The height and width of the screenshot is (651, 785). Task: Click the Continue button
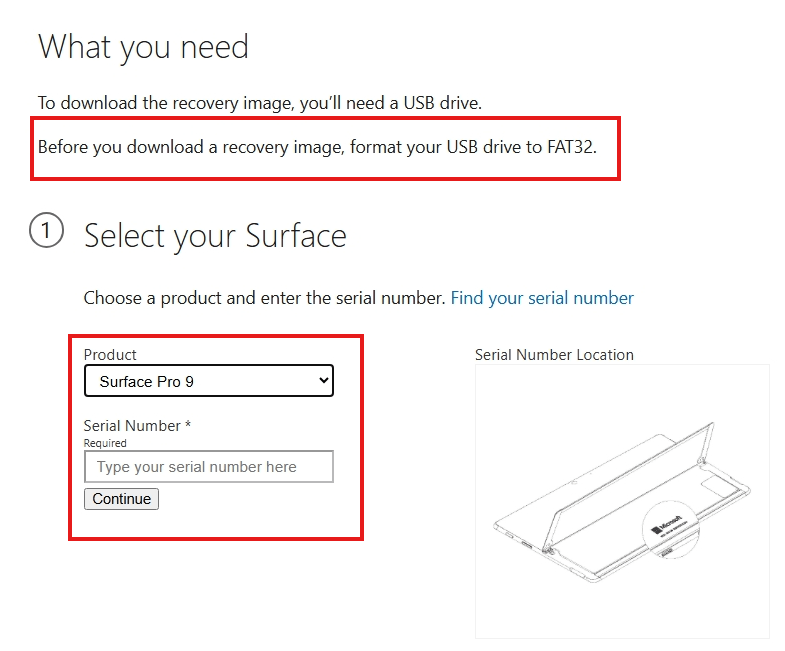[x=121, y=499]
